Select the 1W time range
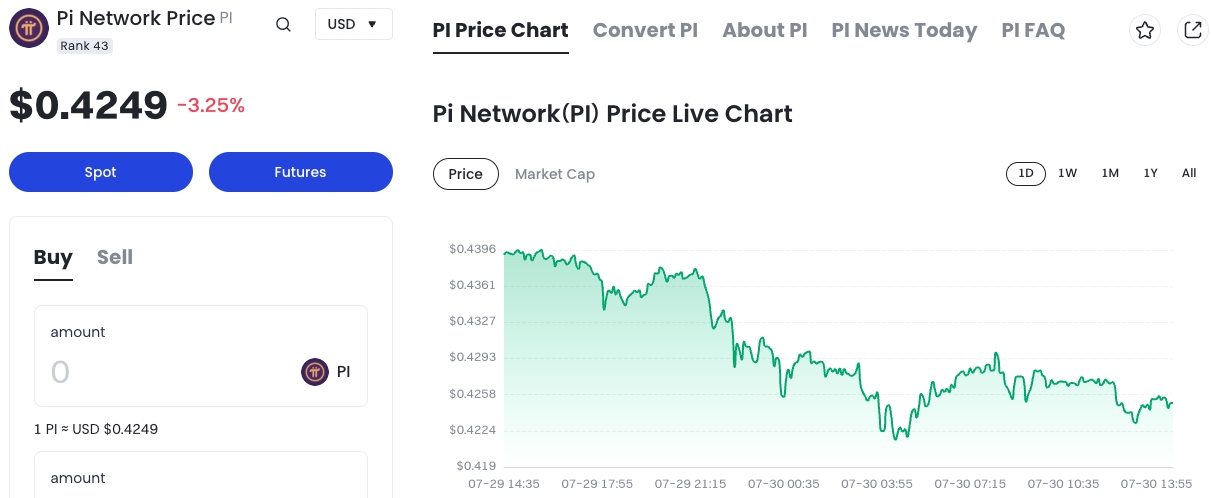This screenshot has width=1211, height=498. tap(1067, 173)
